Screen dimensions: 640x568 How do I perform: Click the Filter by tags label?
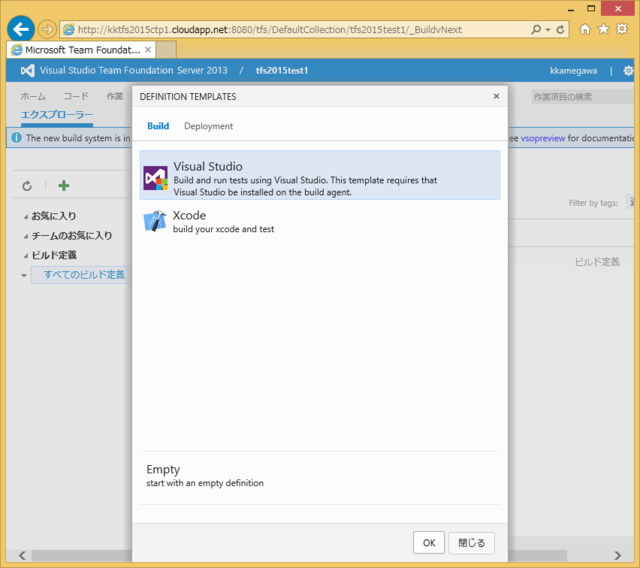coord(593,203)
